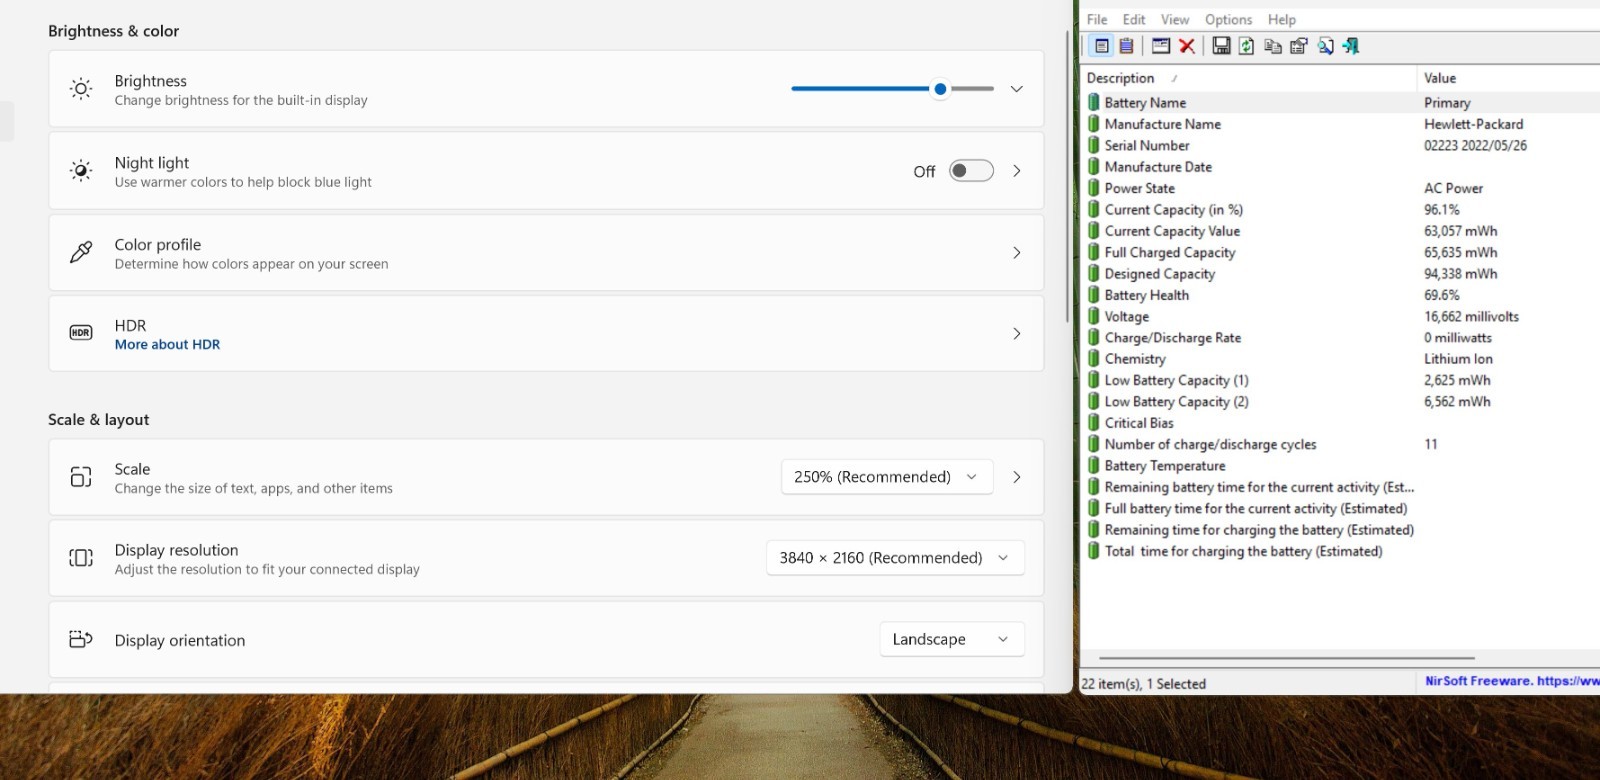Open the Scale 250% dropdown
The image size is (1600, 780).
coord(886,477)
